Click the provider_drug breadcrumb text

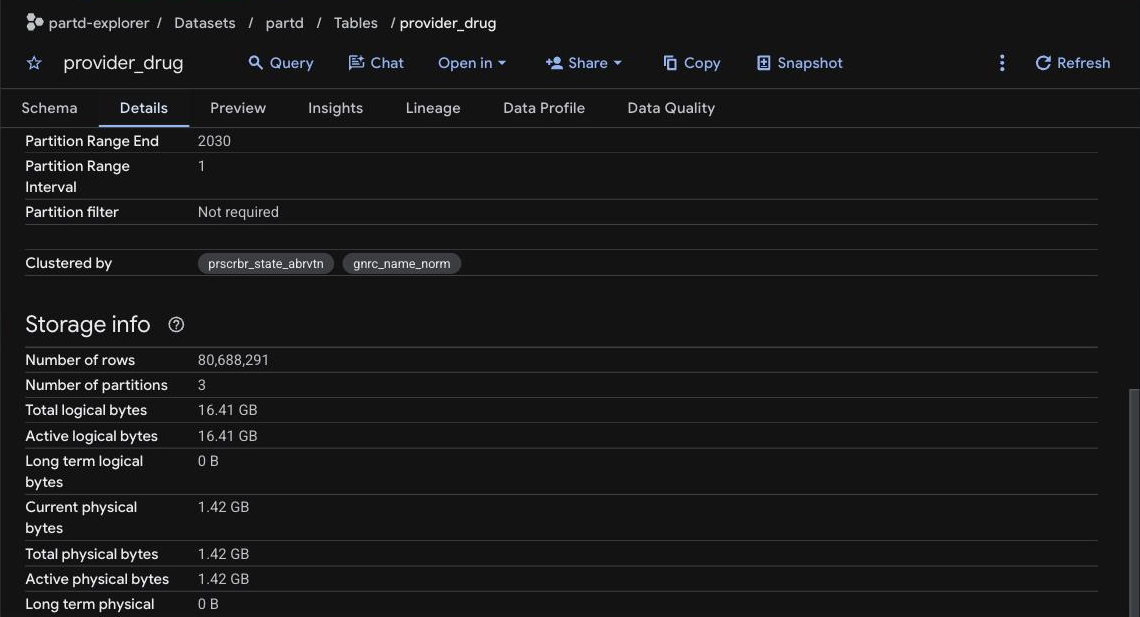[448, 23]
